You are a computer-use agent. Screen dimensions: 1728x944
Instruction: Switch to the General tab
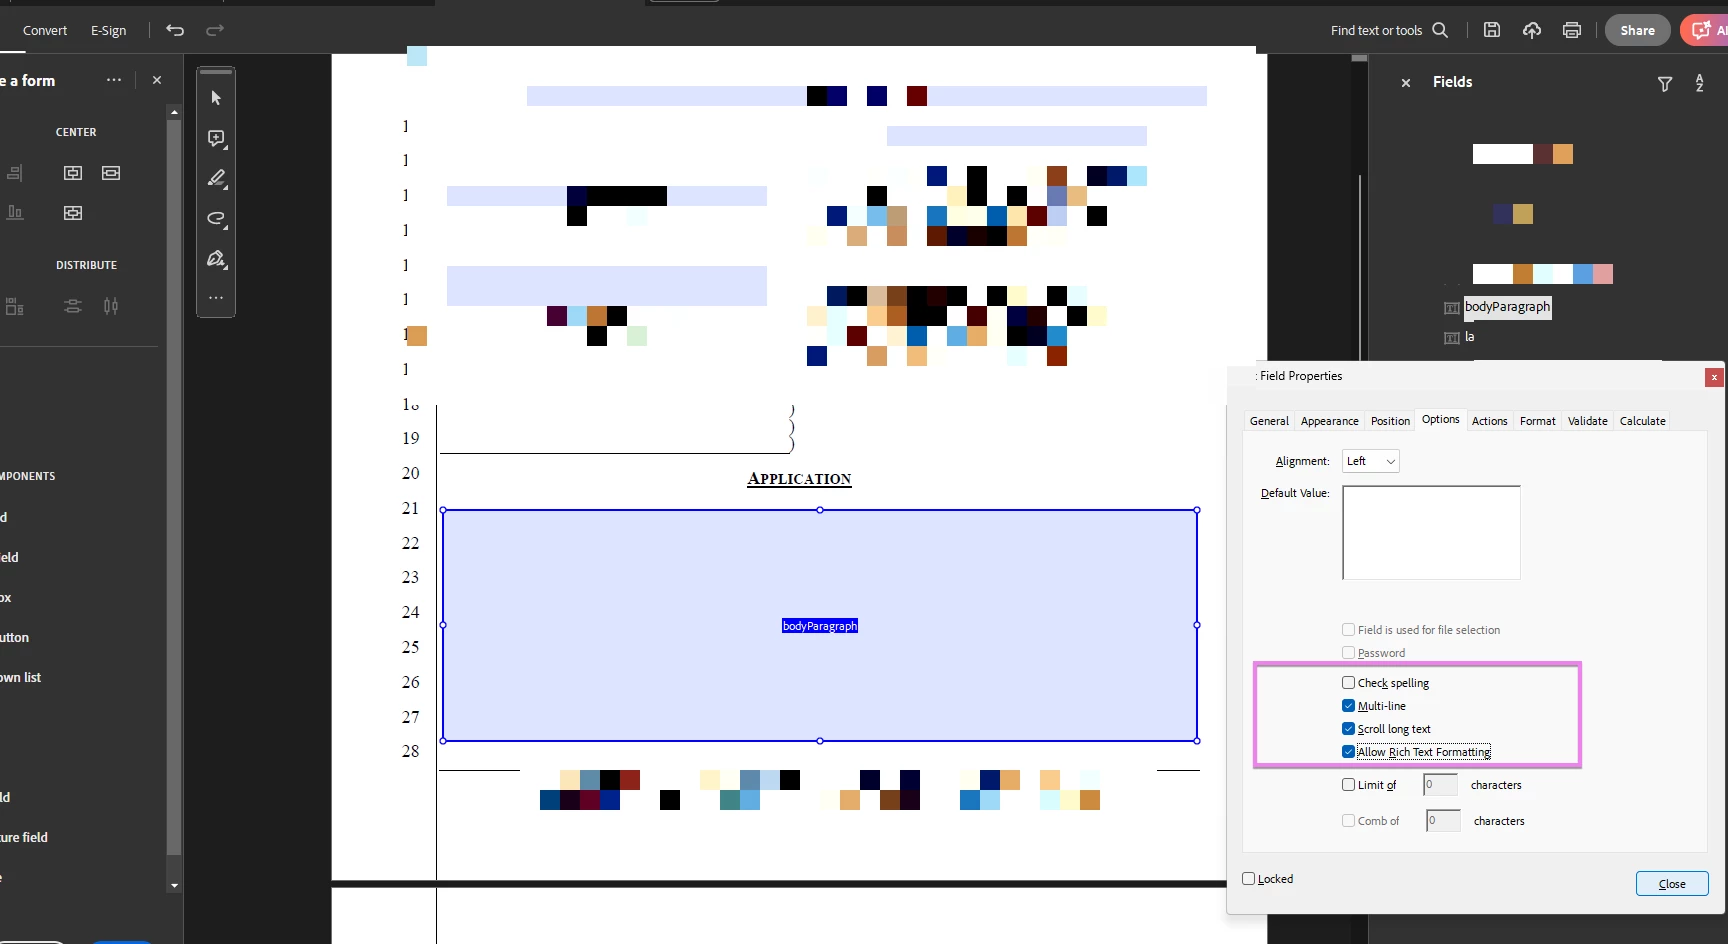click(1269, 421)
